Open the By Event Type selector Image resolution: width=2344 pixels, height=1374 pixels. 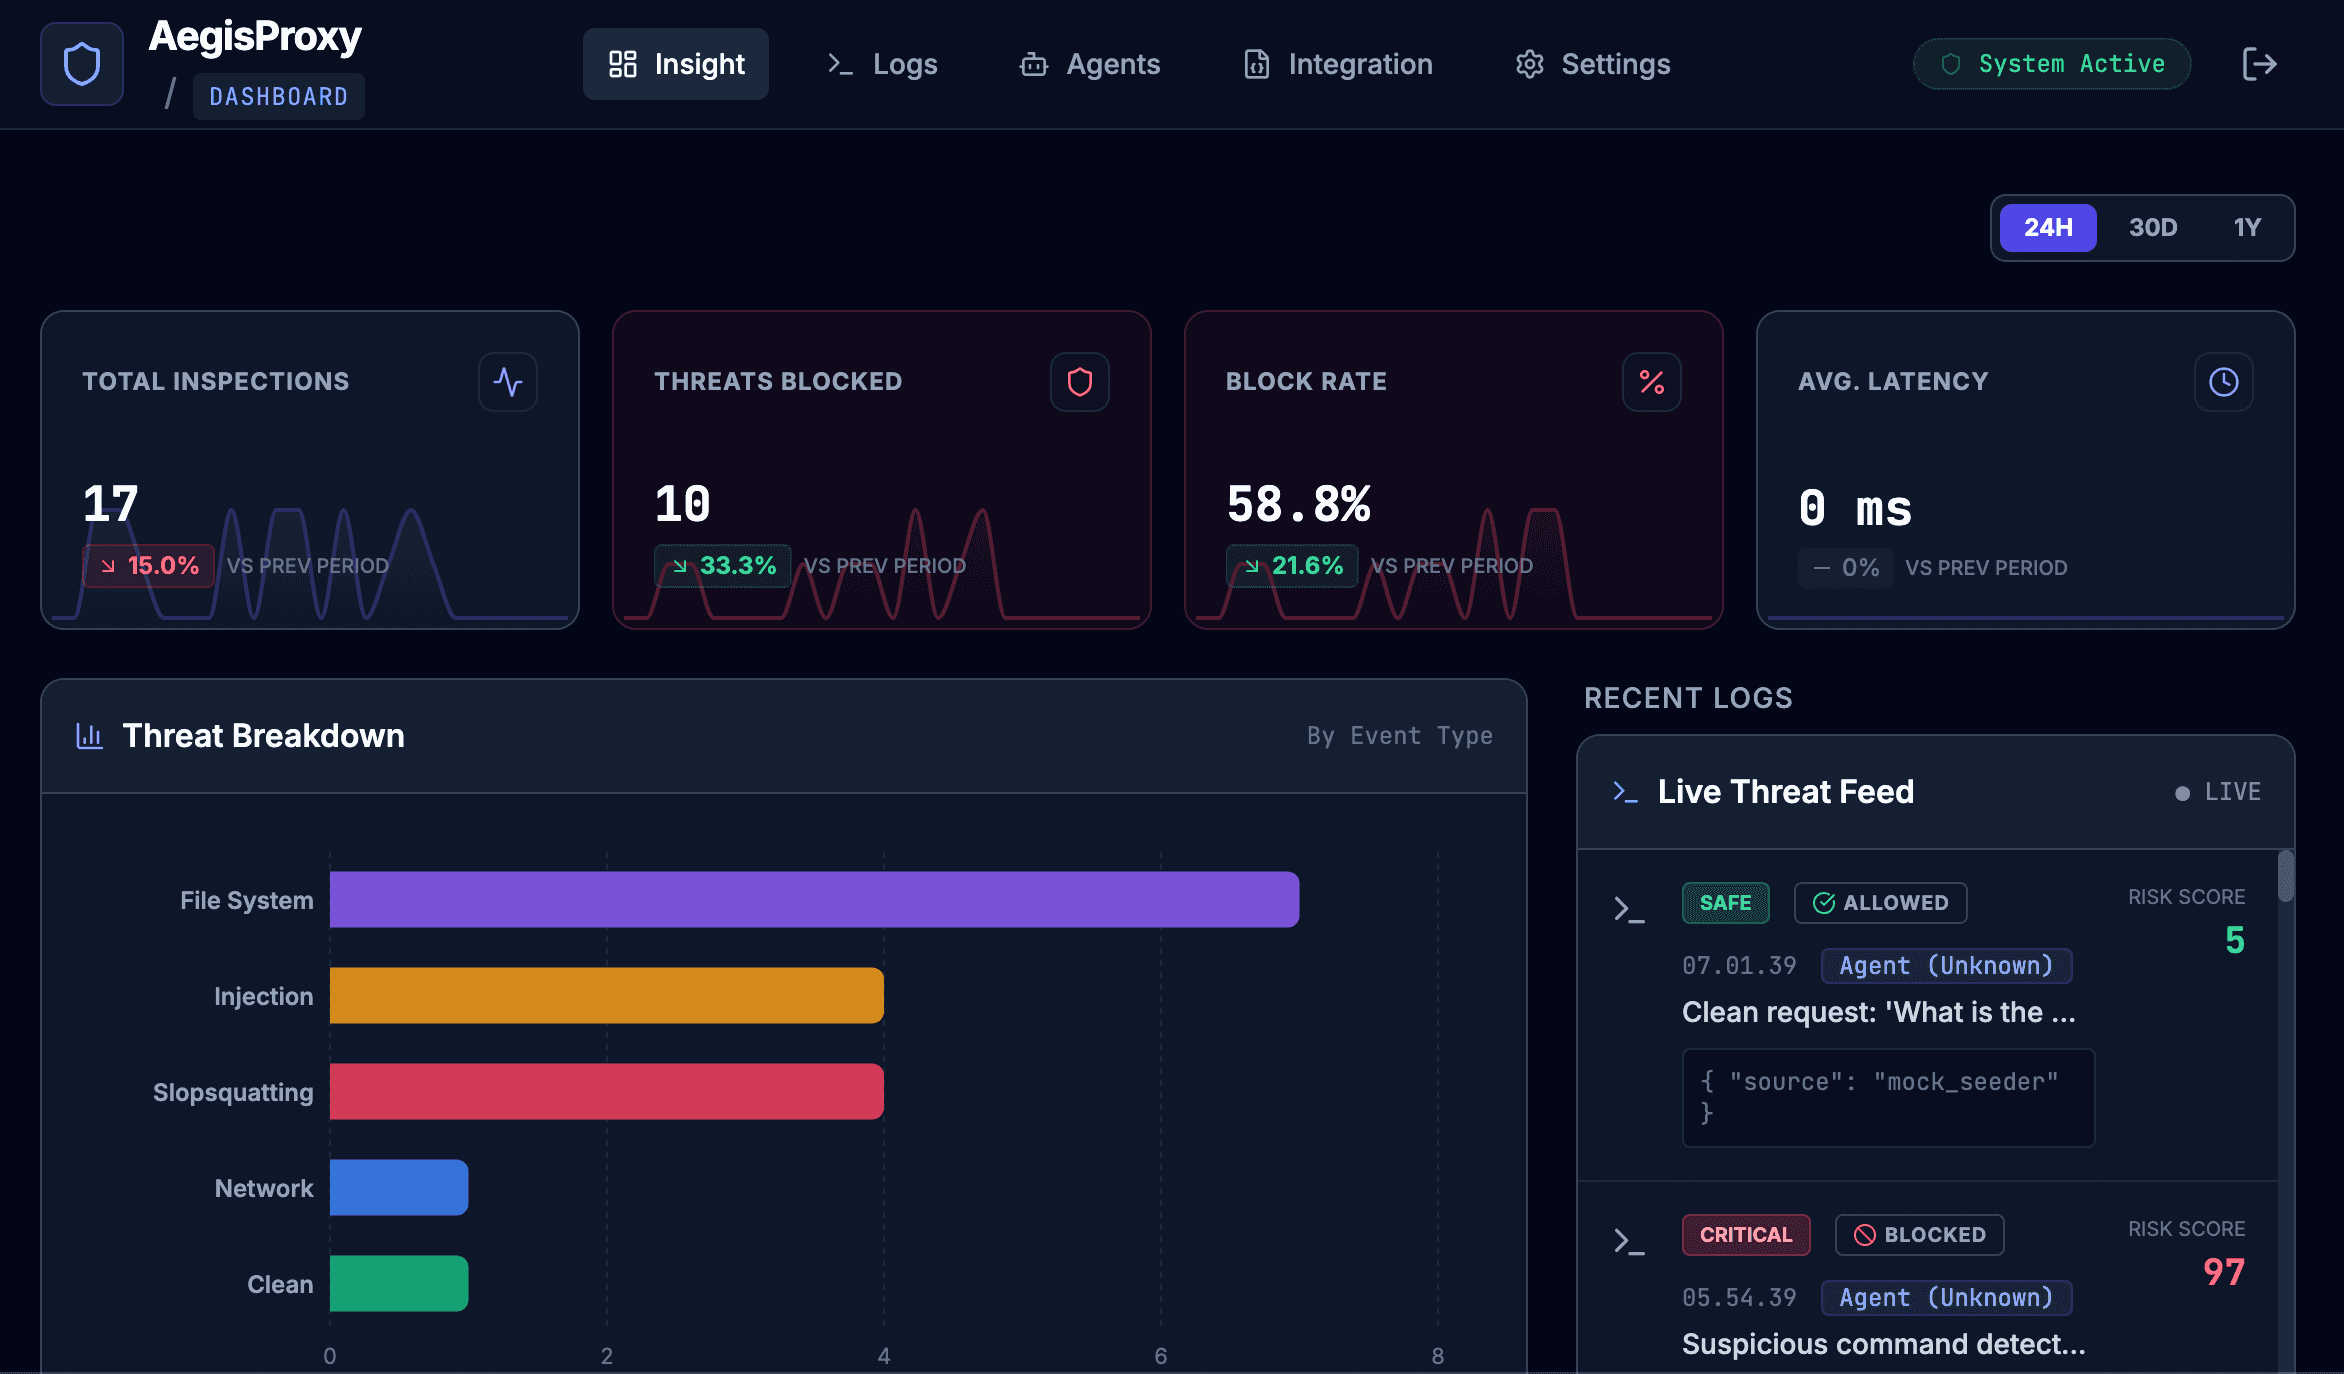(x=1398, y=736)
